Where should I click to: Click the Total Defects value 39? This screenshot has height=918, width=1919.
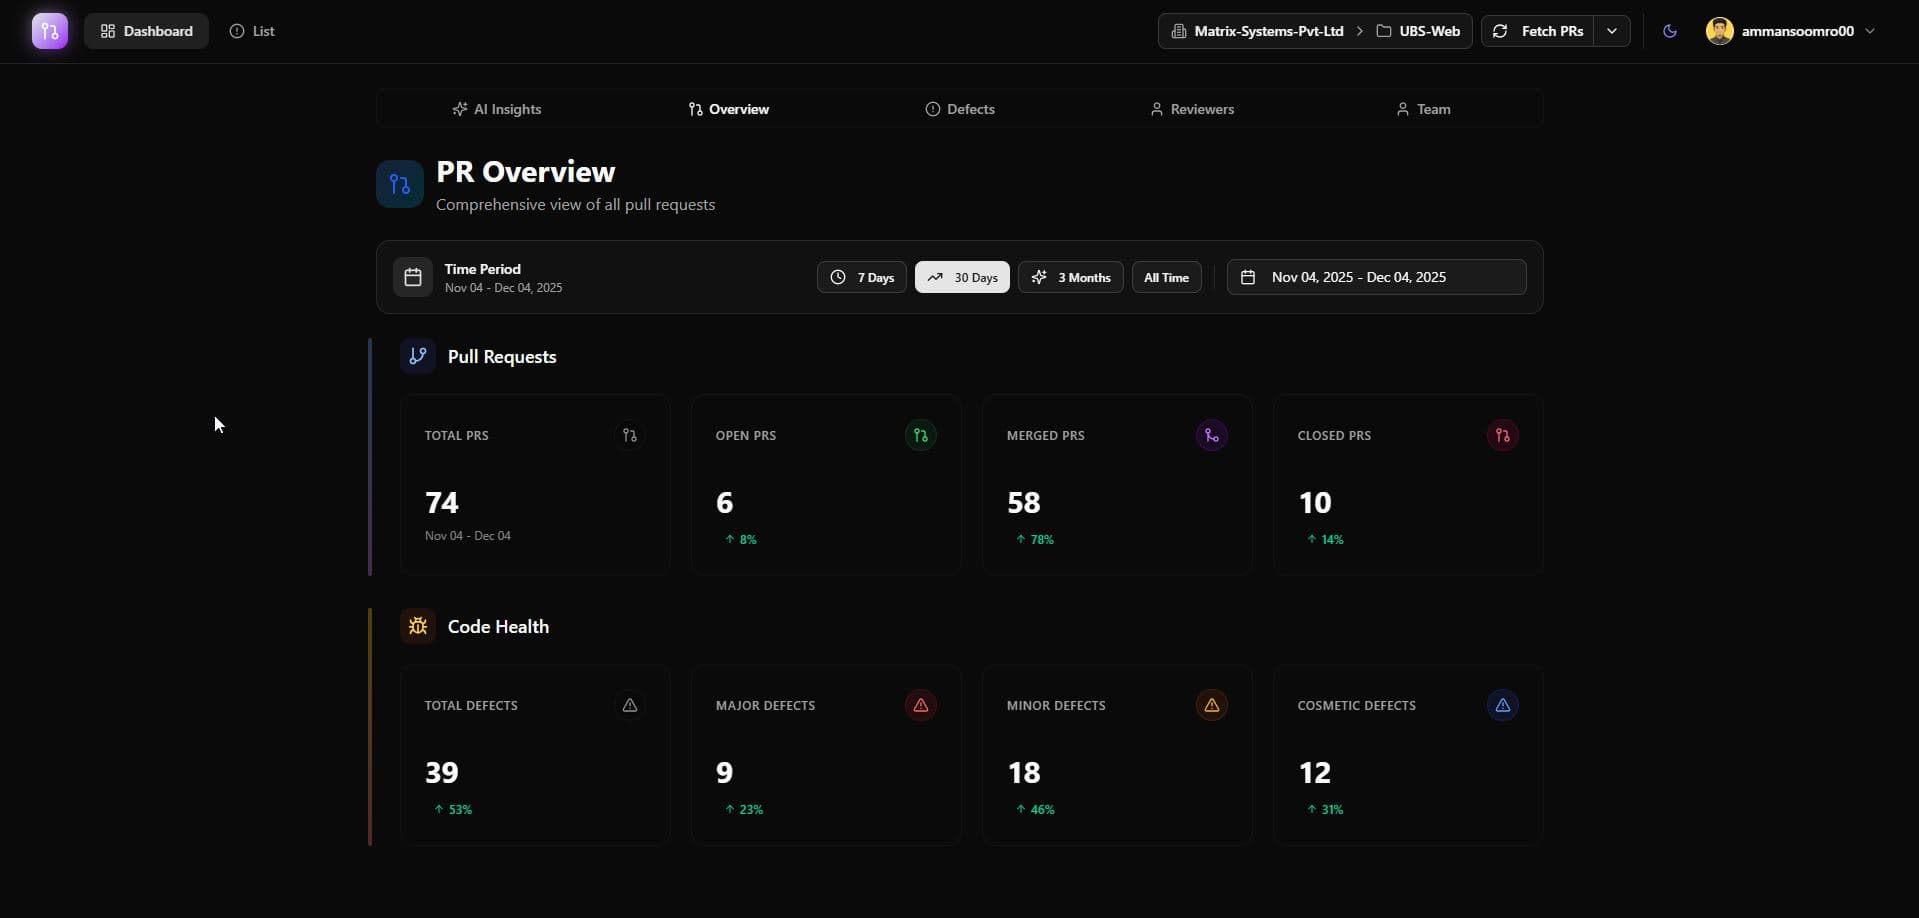(442, 772)
